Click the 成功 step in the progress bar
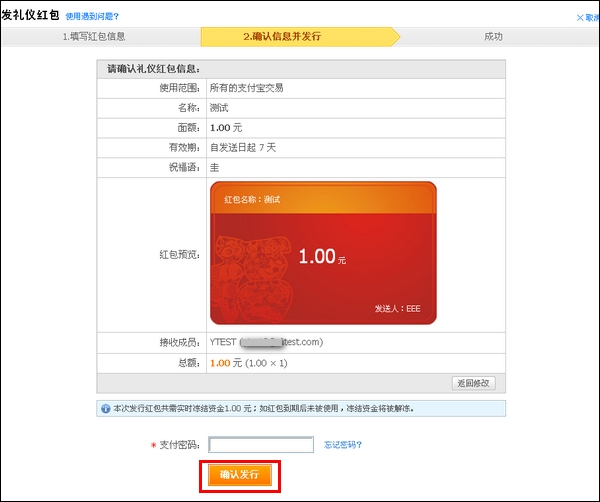The height and width of the screenshot is (502, 600). pyautogui.click(x=493, y=37)
